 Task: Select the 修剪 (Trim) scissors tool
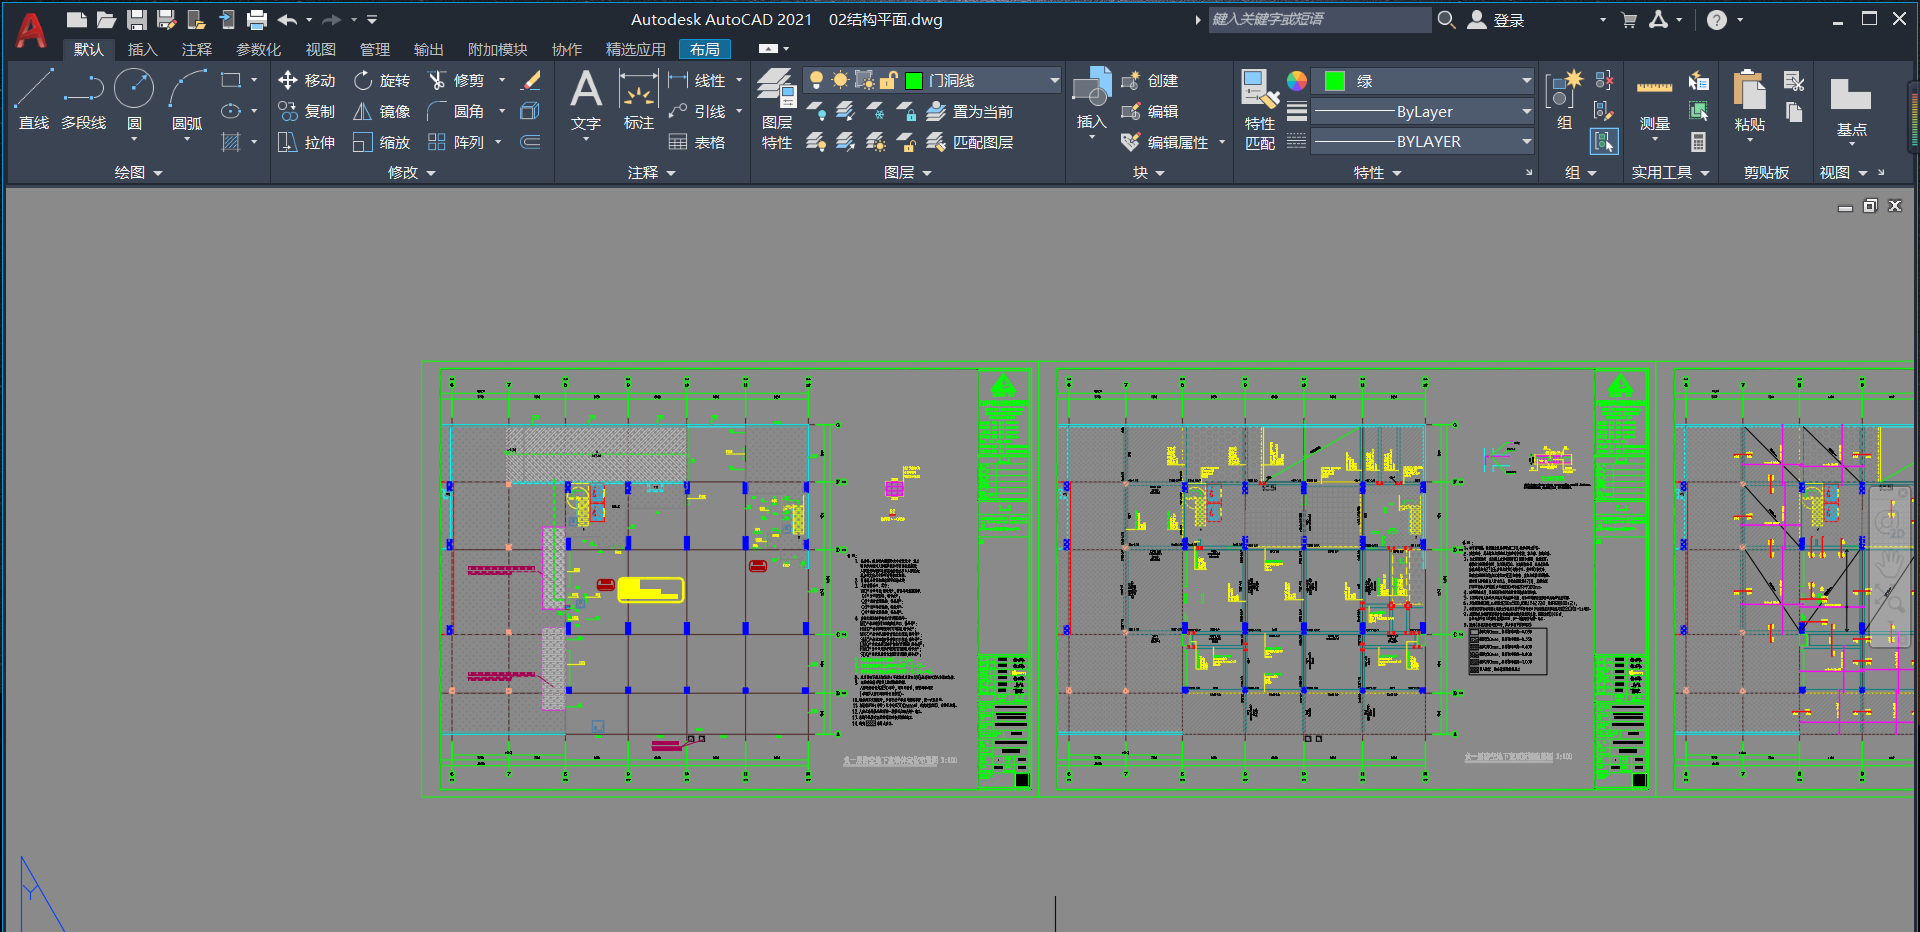coord(456,80)
